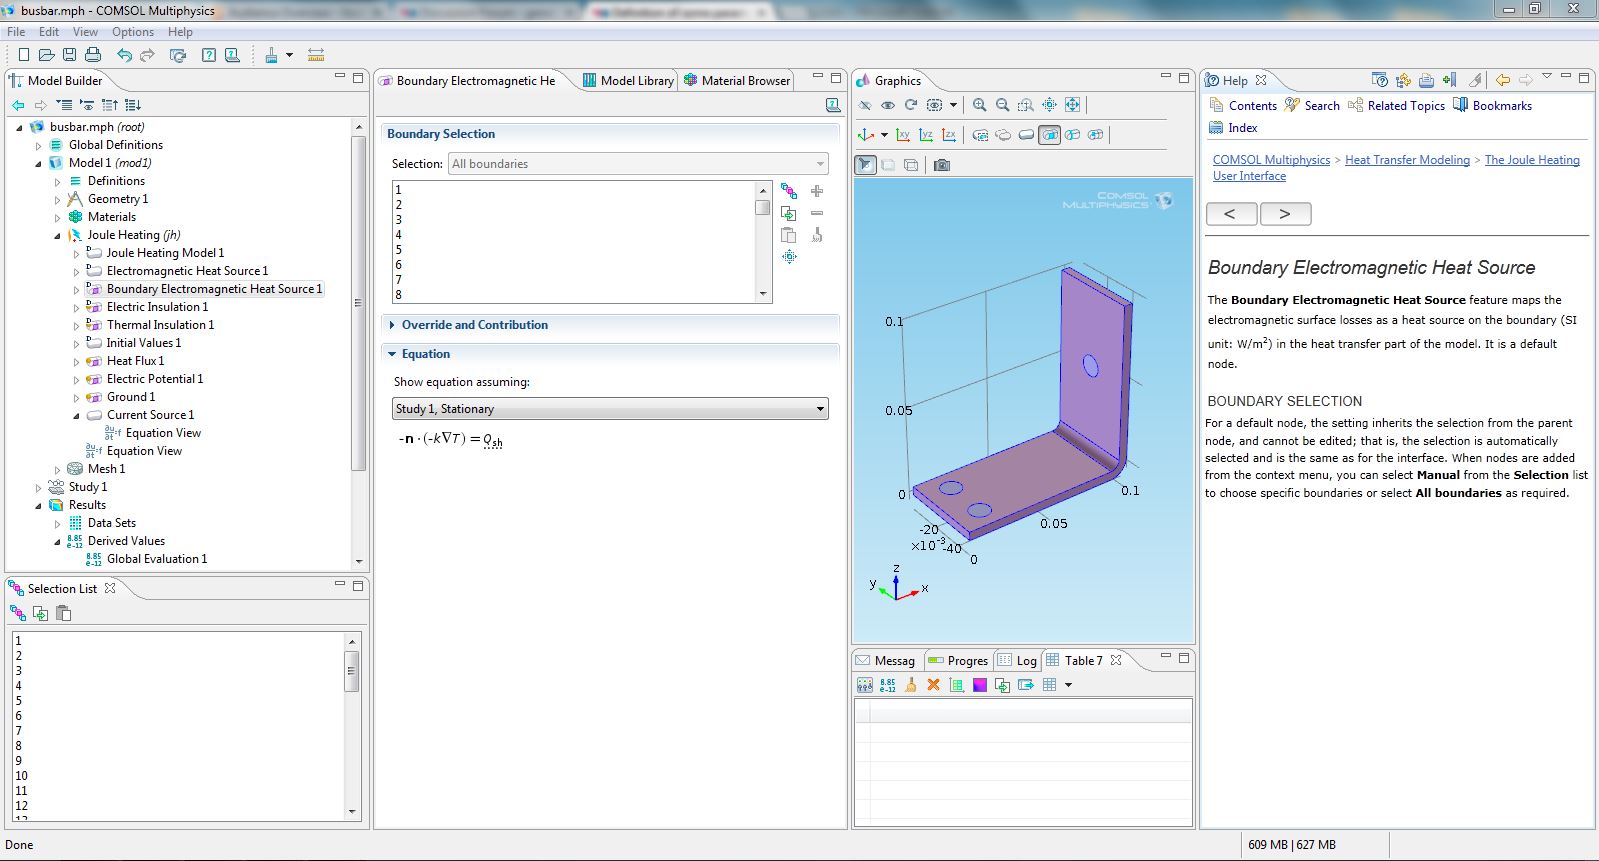The image size is (1599, 861).
Task: Open the Edit menu
Action: coord(49,32)
